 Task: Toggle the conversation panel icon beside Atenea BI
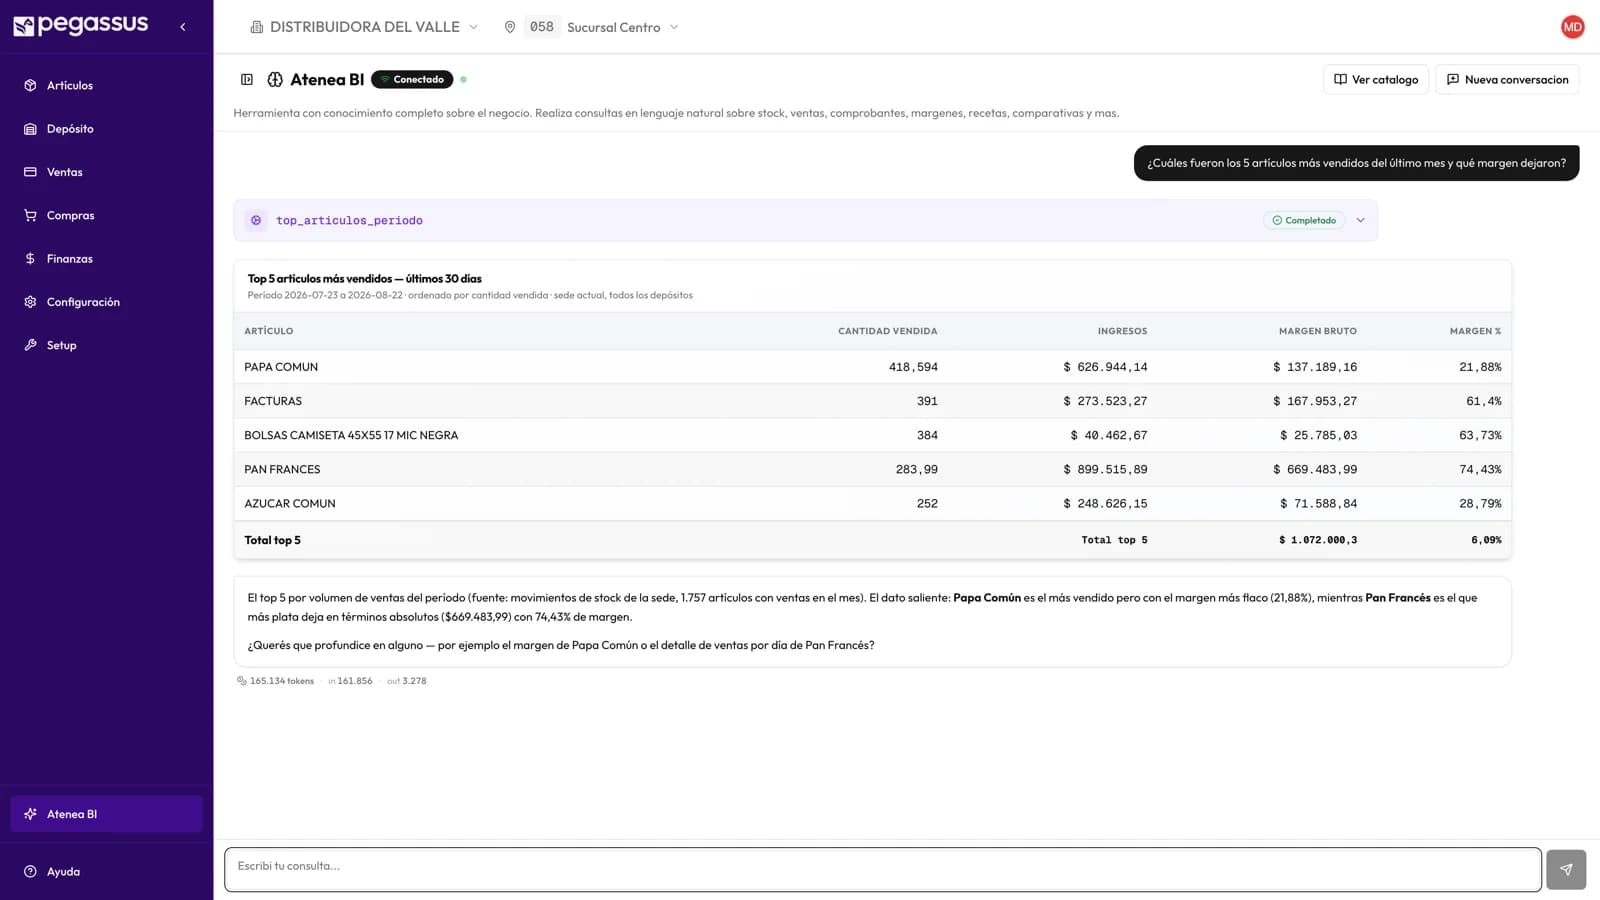(247, 79)
